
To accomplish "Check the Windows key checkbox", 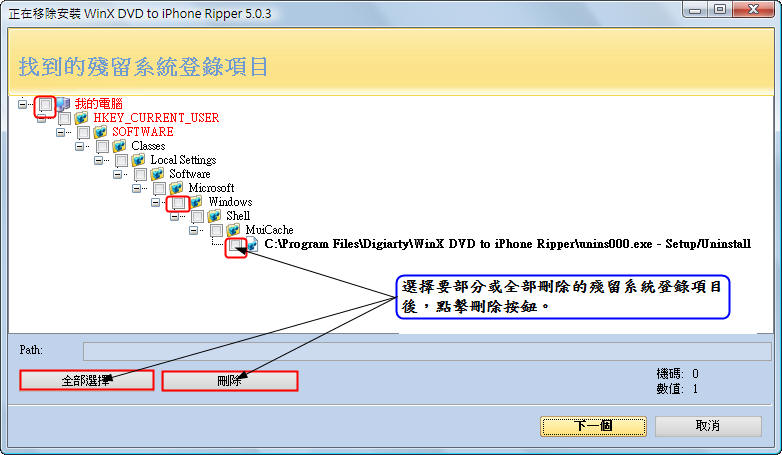I will point(178,202).
